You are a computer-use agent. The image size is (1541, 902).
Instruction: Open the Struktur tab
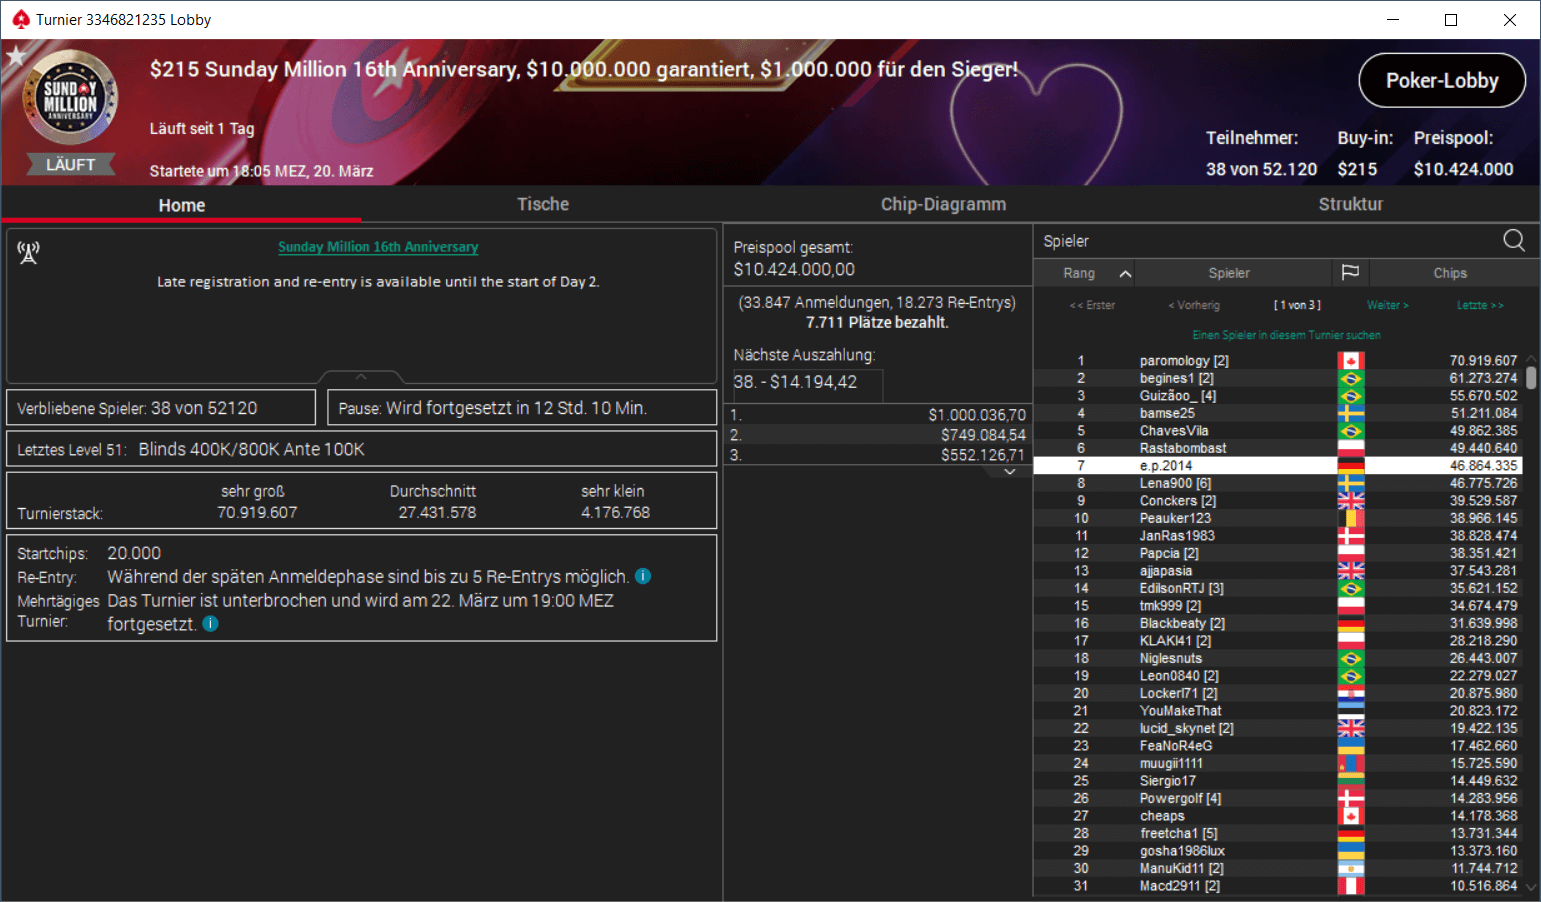pyautogui.click(x=1350, y=204)
